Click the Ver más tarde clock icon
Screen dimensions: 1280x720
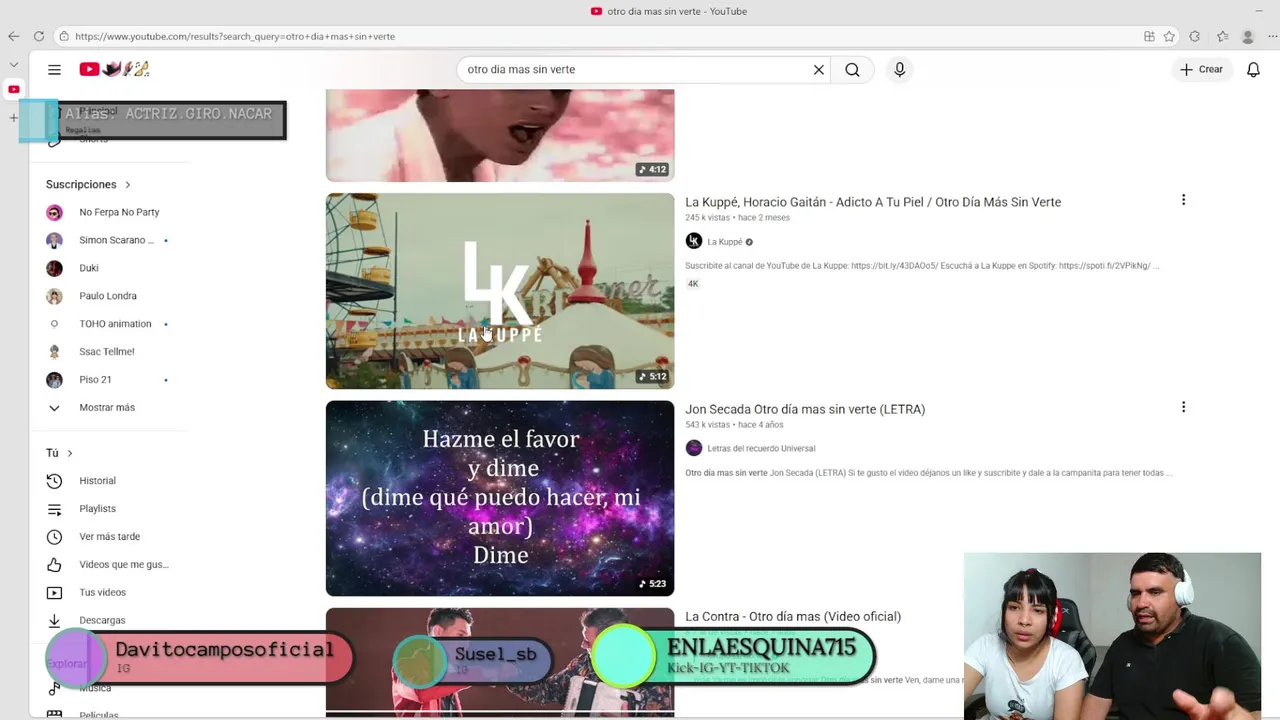pyautogui.click(x=54, y=537)
